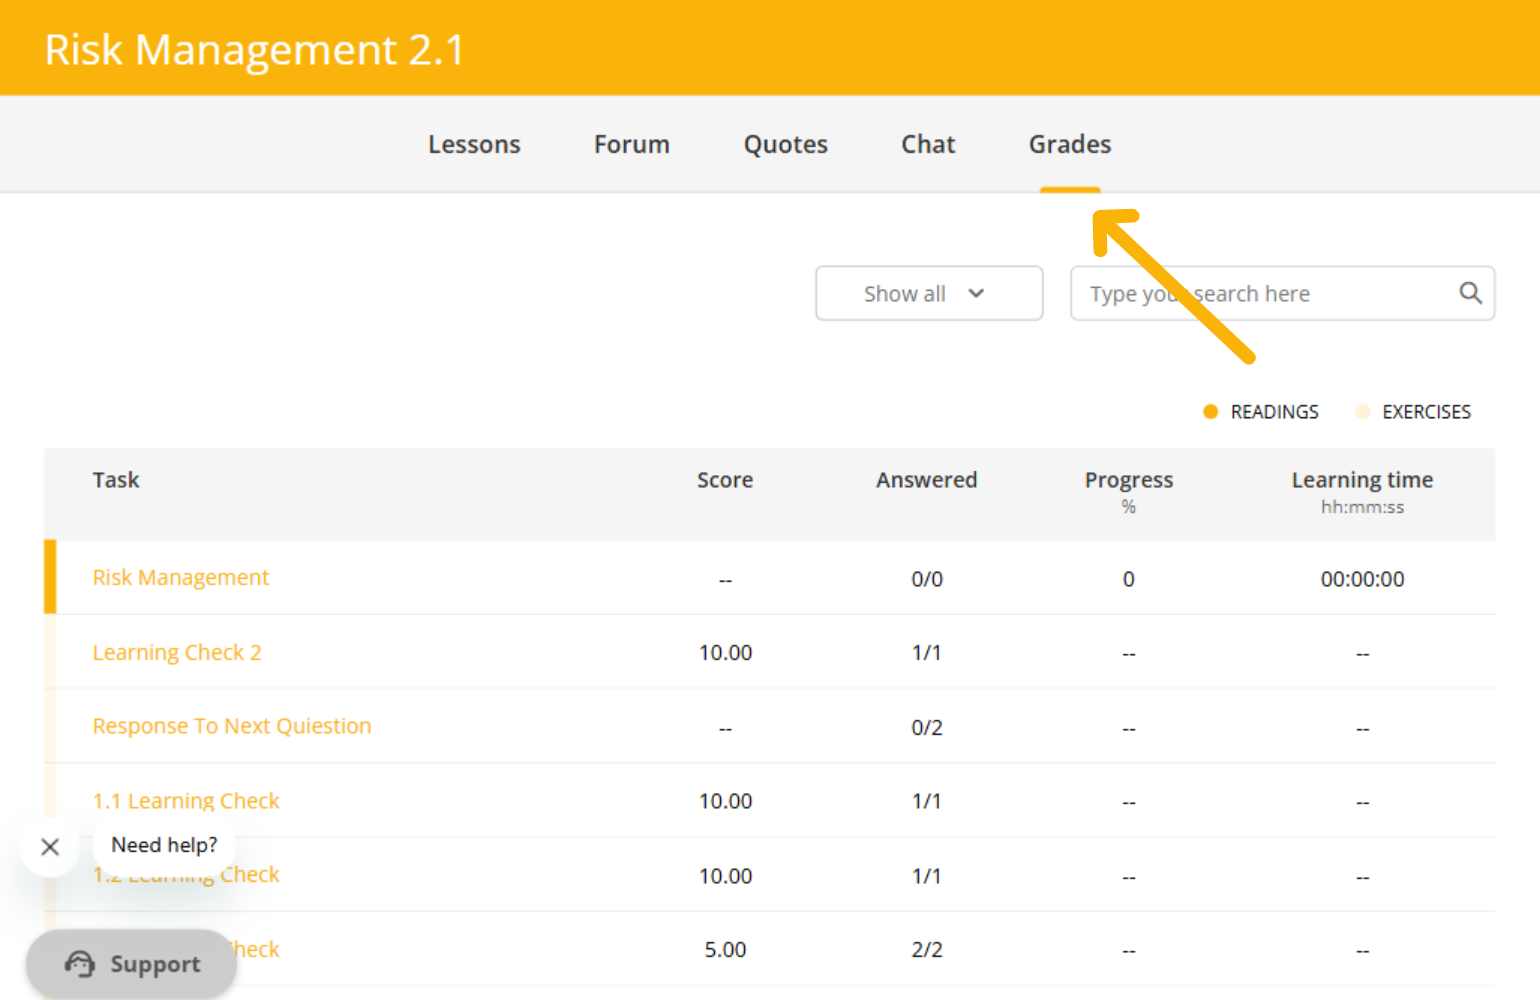Viewport: 1540px width, 1000px height.
Task: Select the Grades tab
Action: 1069,145
